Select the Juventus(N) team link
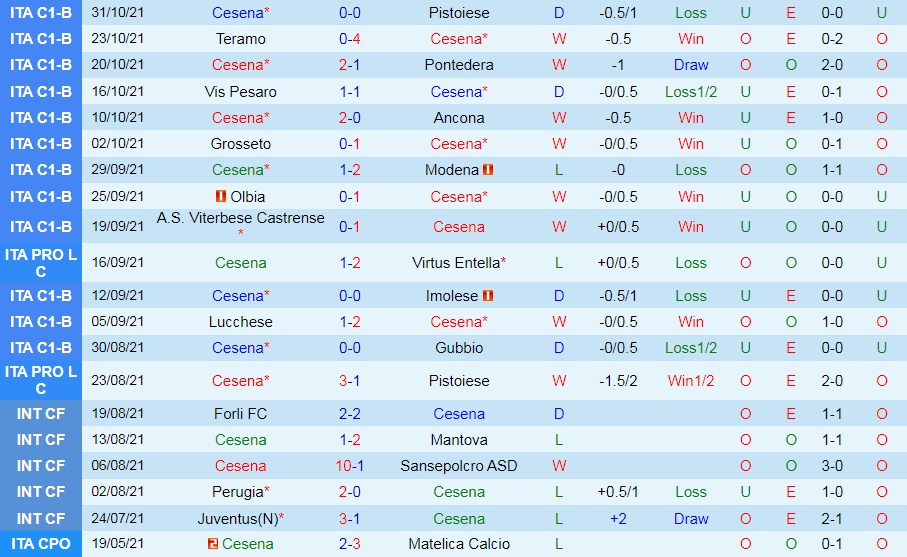The width and height of the screenshot is (907, 557). click(240, 518)
